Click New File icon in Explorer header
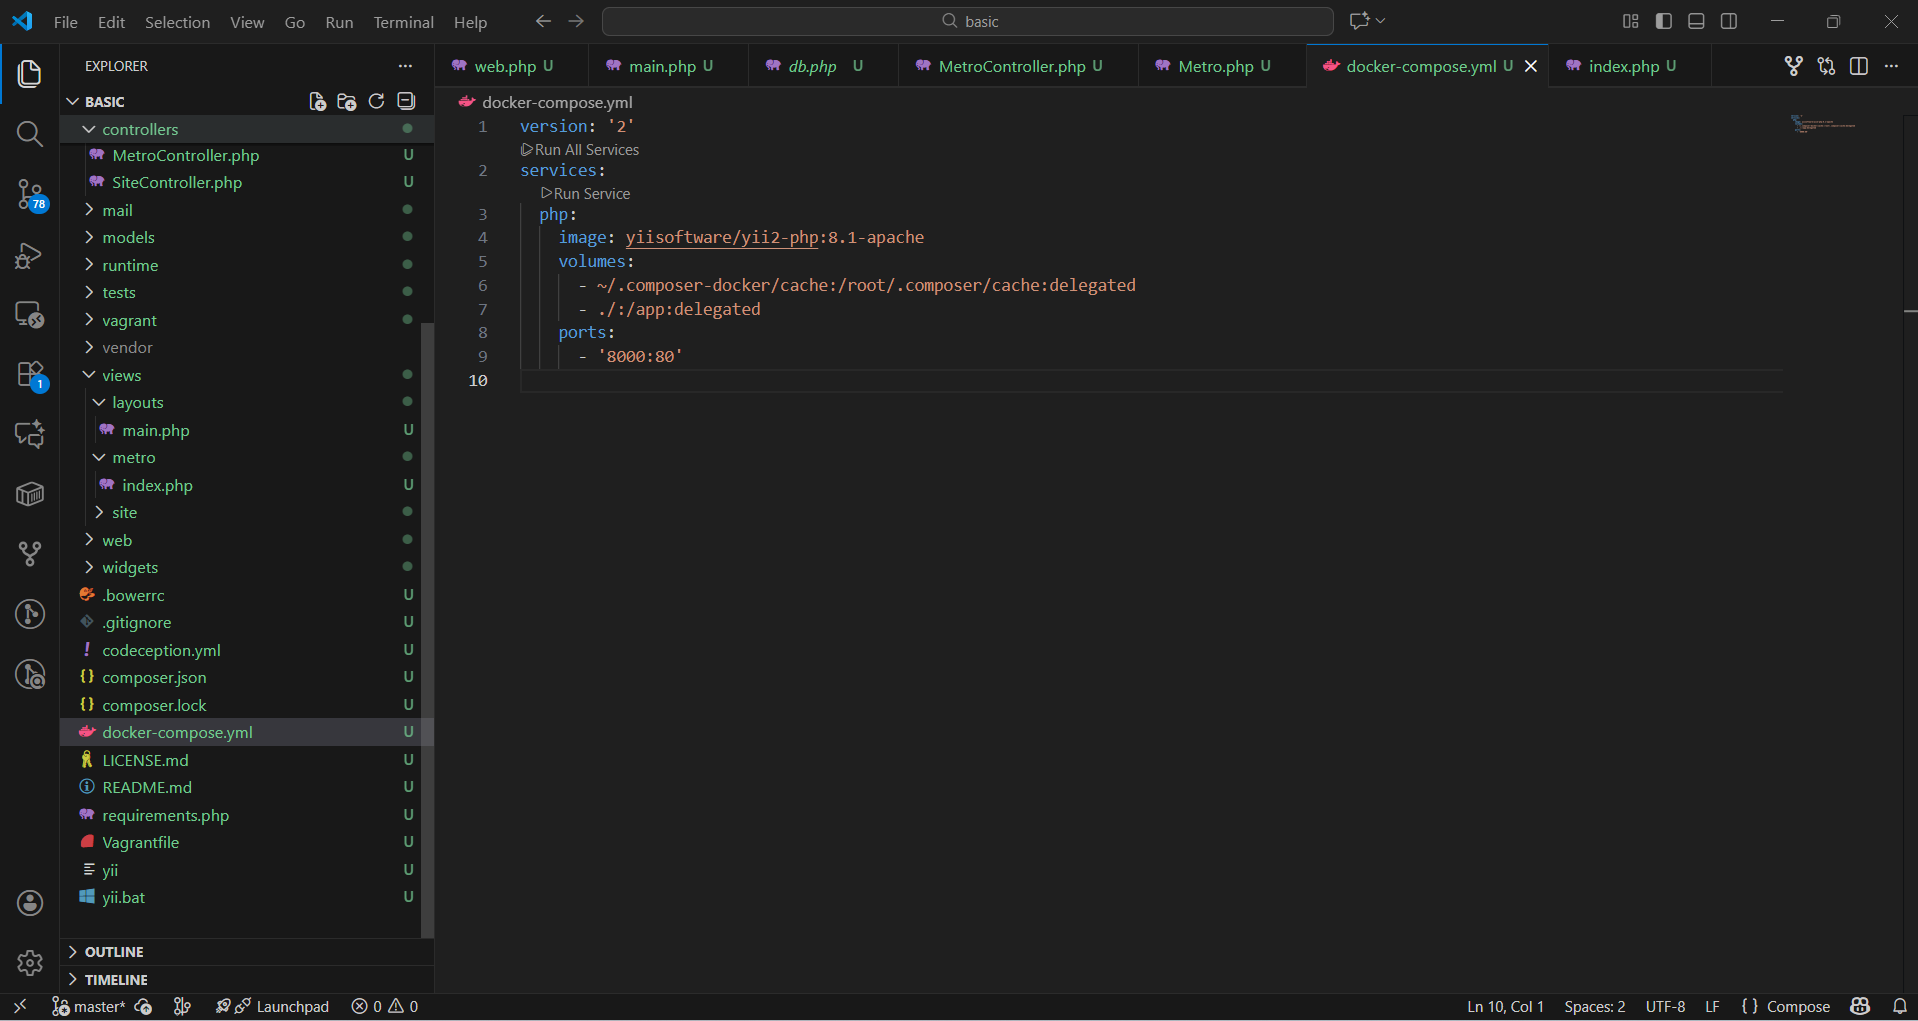Viewport: 1918px width, 1021px height. (317, 102)
